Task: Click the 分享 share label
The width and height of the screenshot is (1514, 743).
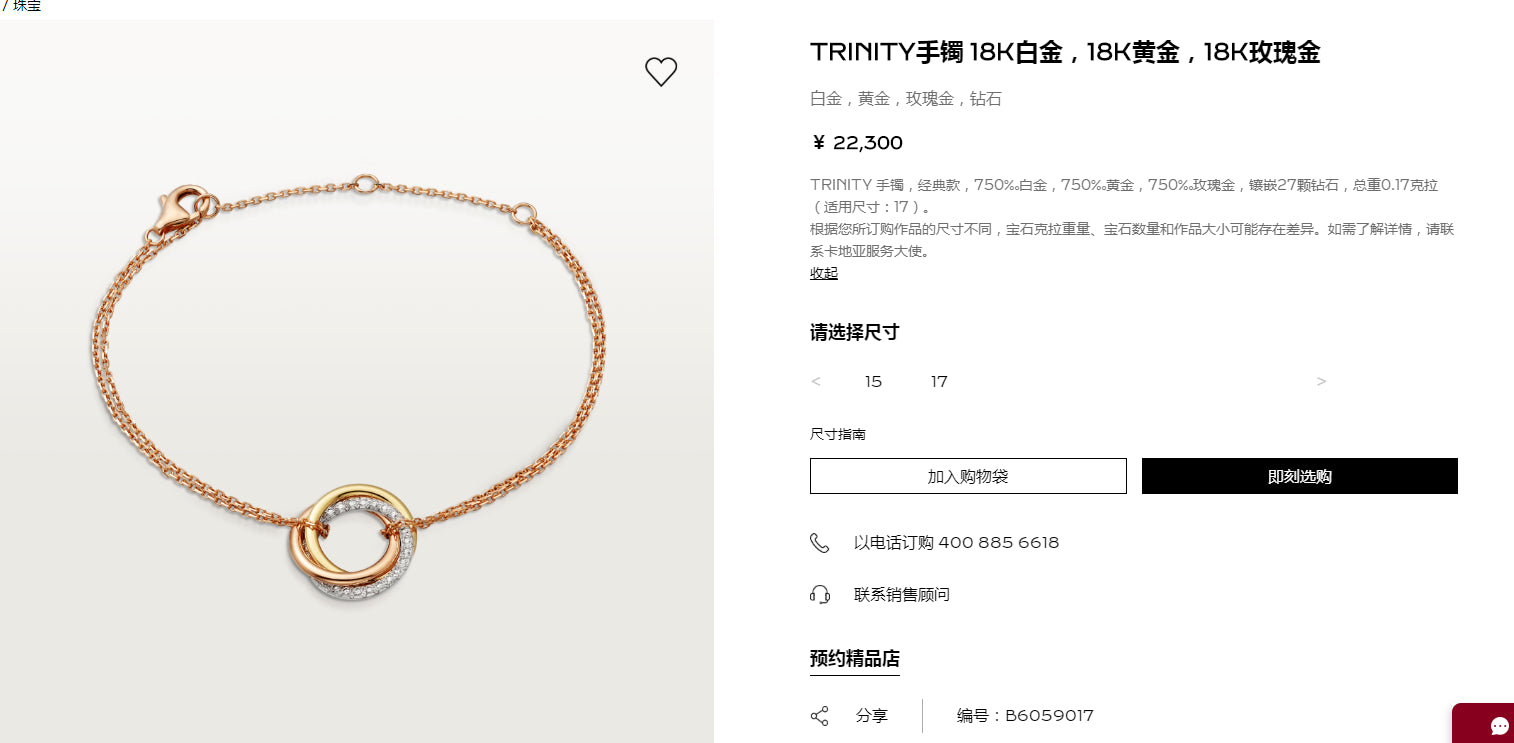Action: coord(872,716)
